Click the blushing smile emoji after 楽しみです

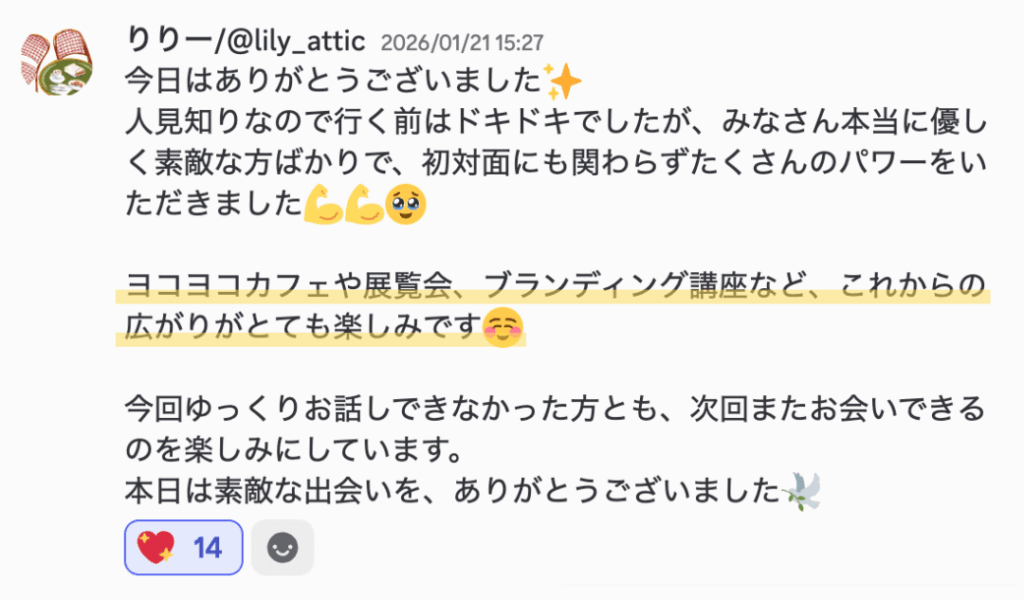[503, 326]
